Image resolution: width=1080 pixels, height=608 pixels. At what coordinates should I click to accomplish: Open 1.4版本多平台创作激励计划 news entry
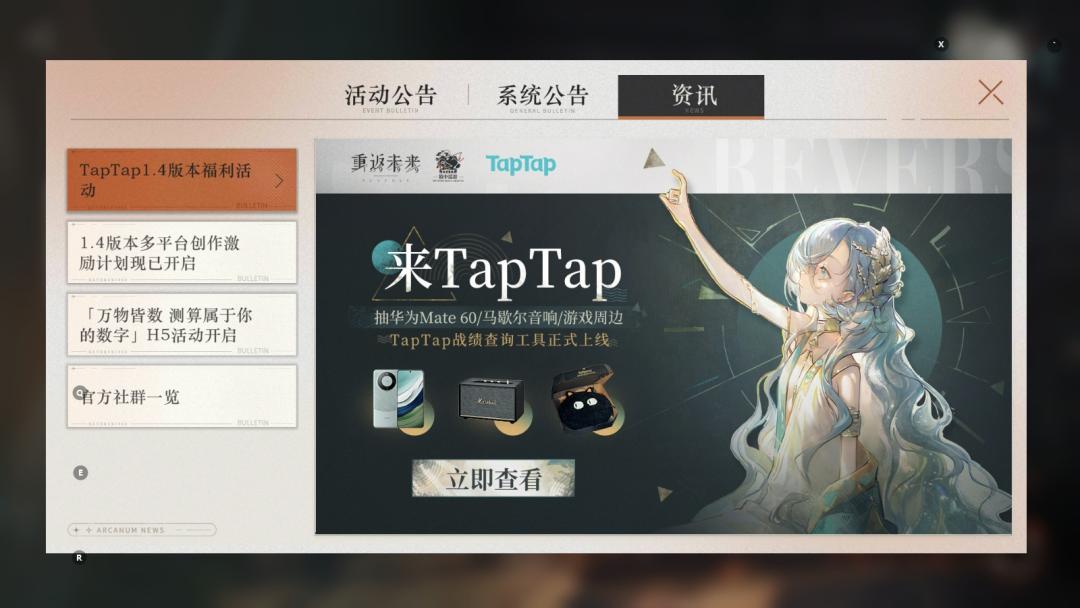181,253
